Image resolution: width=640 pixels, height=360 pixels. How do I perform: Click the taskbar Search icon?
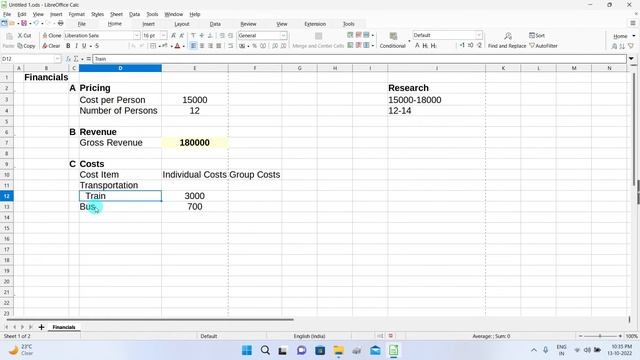pos(265,350)
